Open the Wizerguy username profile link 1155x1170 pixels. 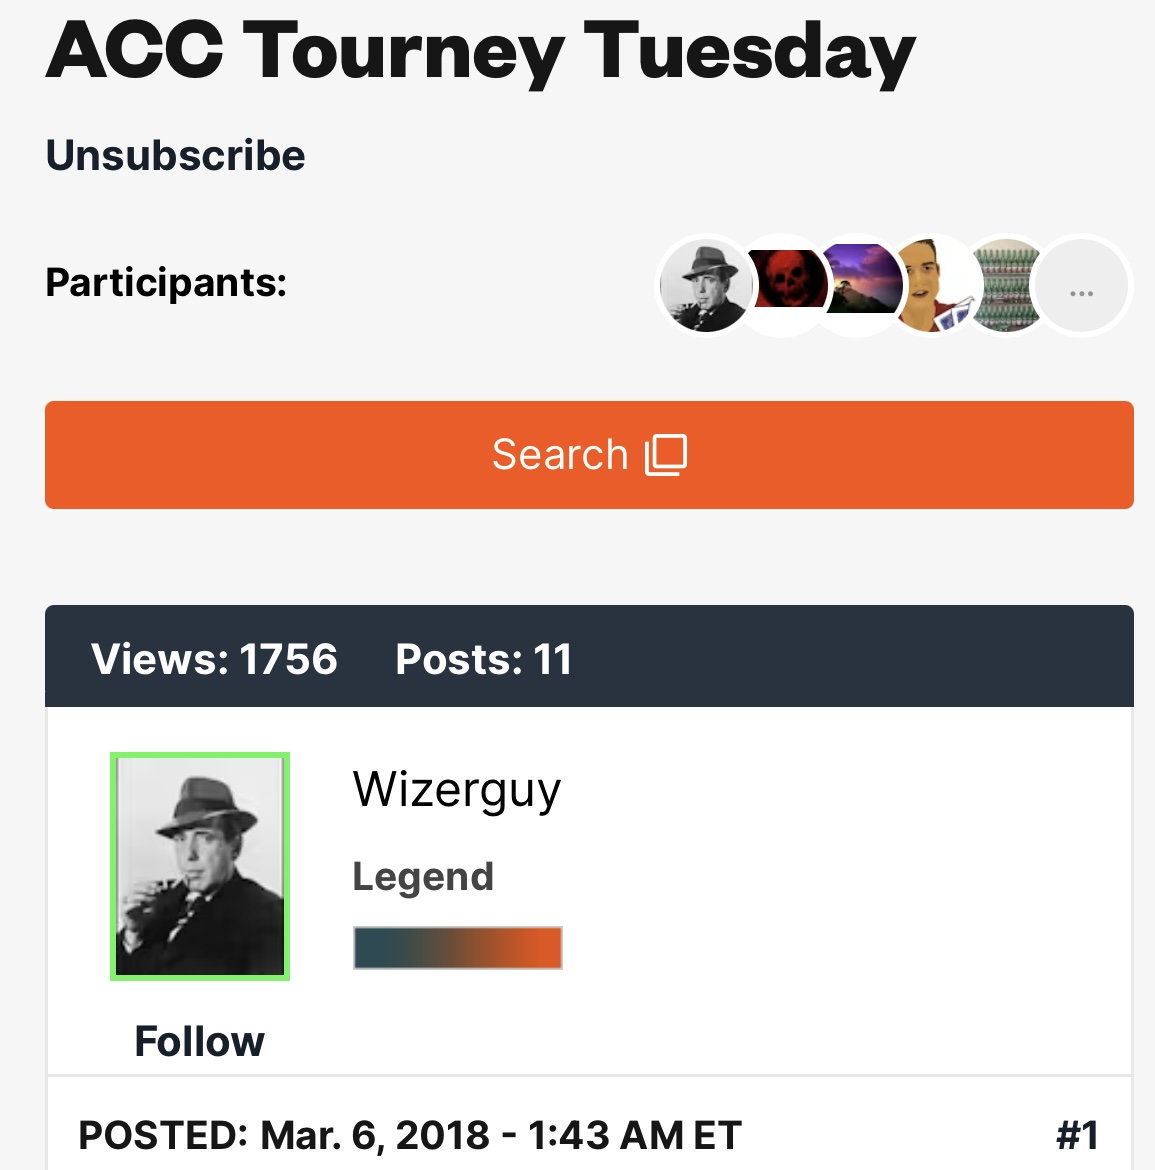(x=457, y=790)
